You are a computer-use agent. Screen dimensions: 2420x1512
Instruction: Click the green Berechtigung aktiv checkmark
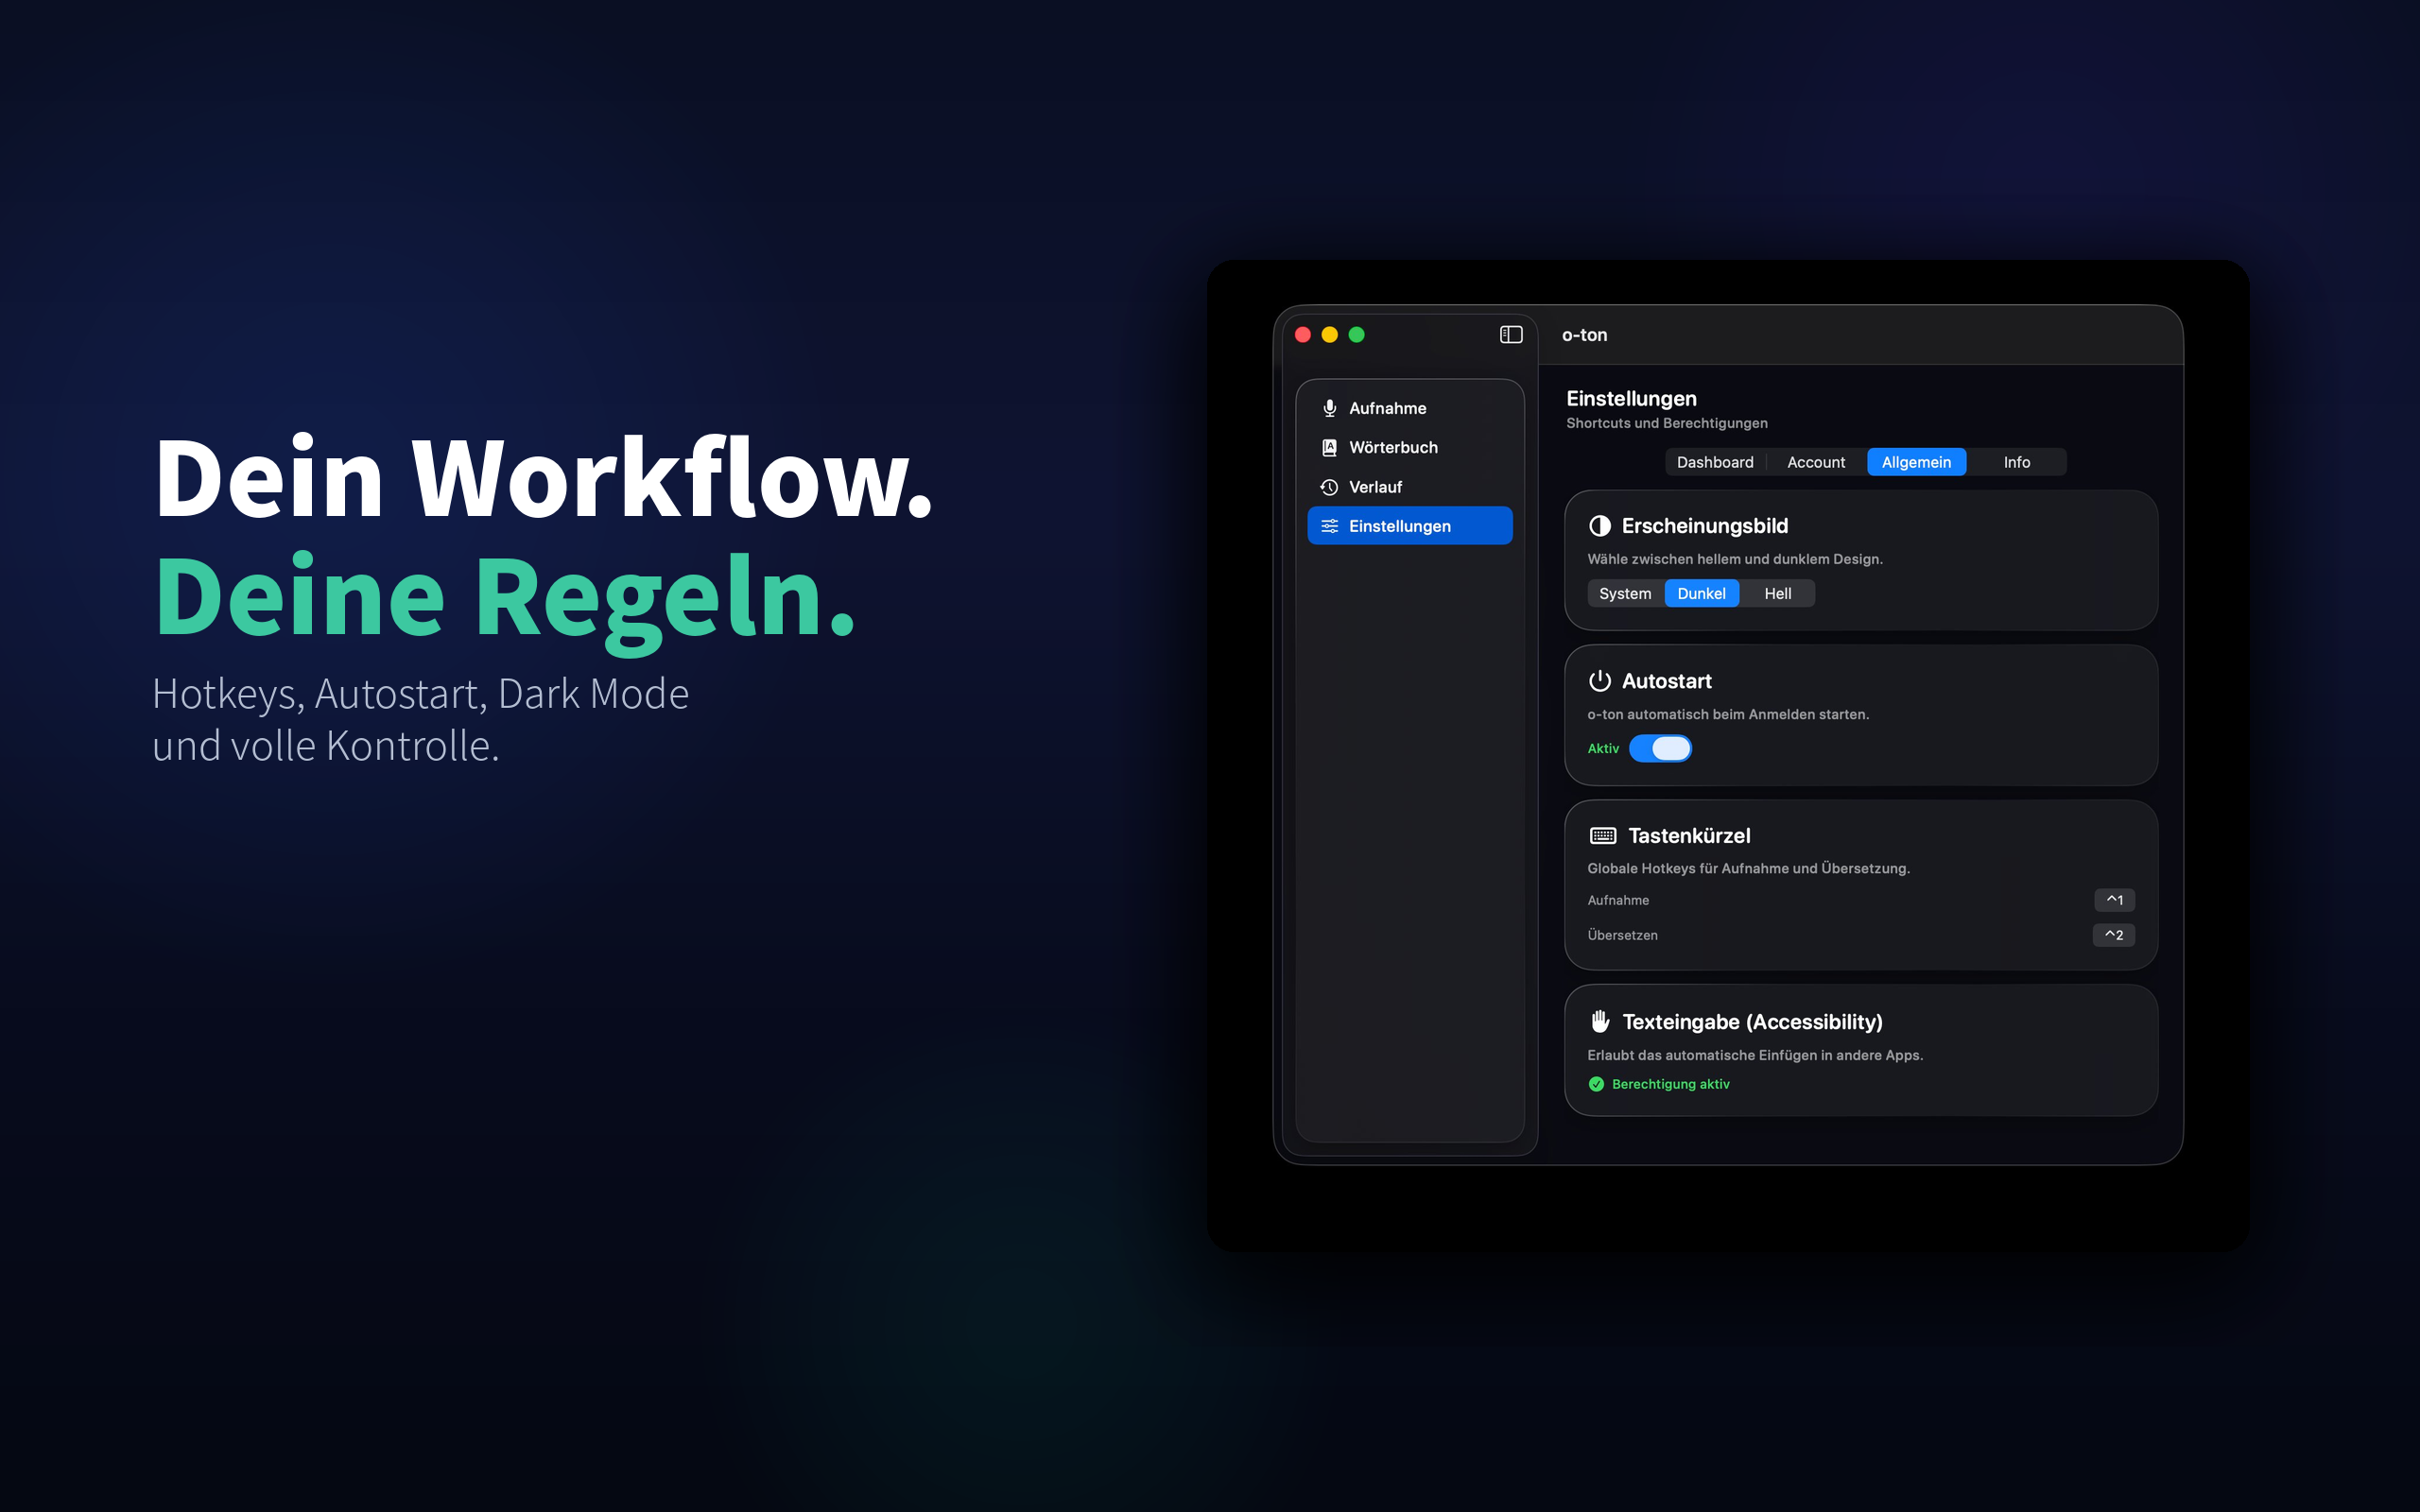[1597, 1084]
